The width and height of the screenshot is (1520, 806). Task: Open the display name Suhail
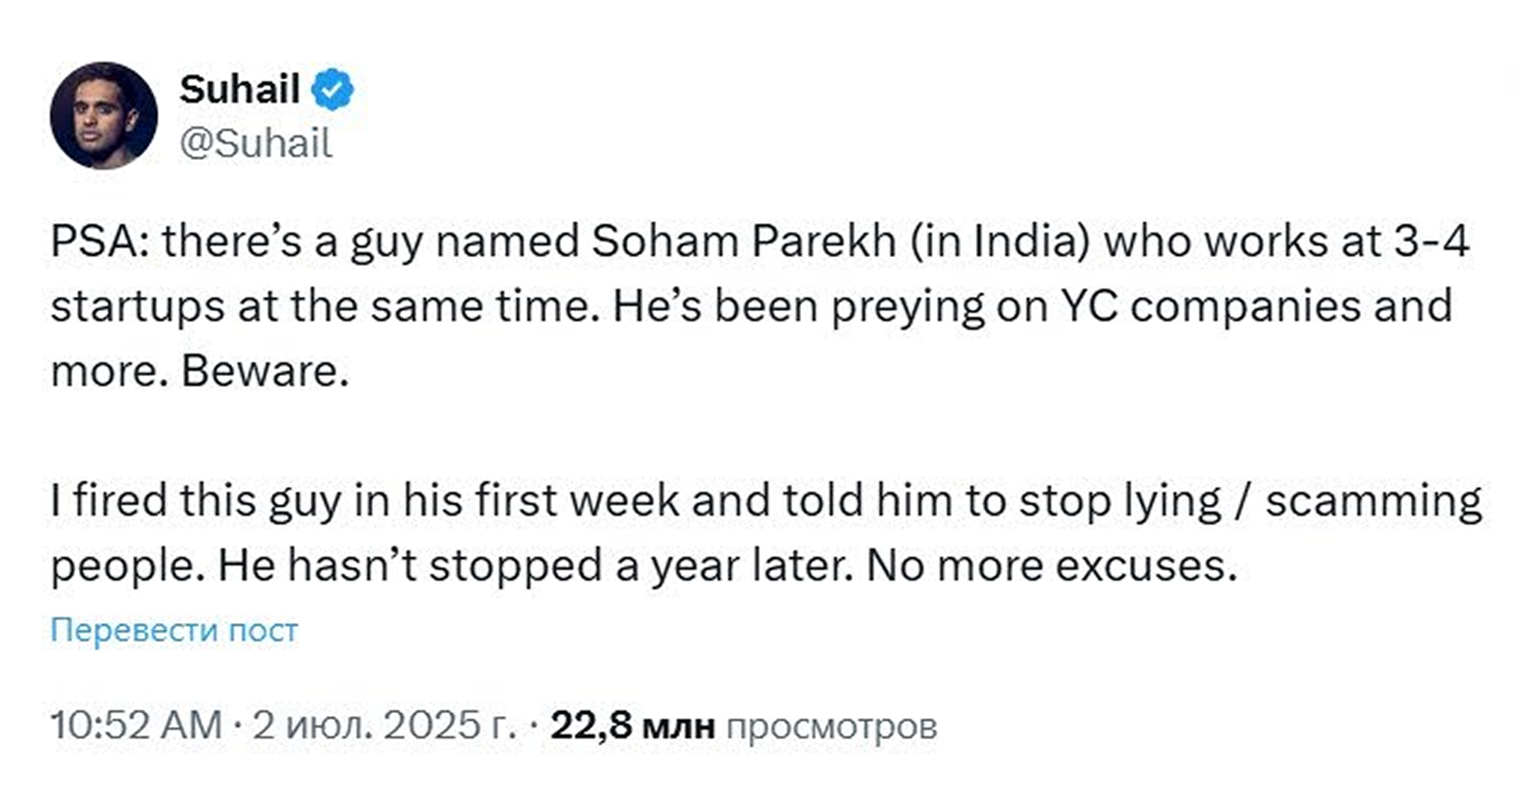(x=240, y=89)
